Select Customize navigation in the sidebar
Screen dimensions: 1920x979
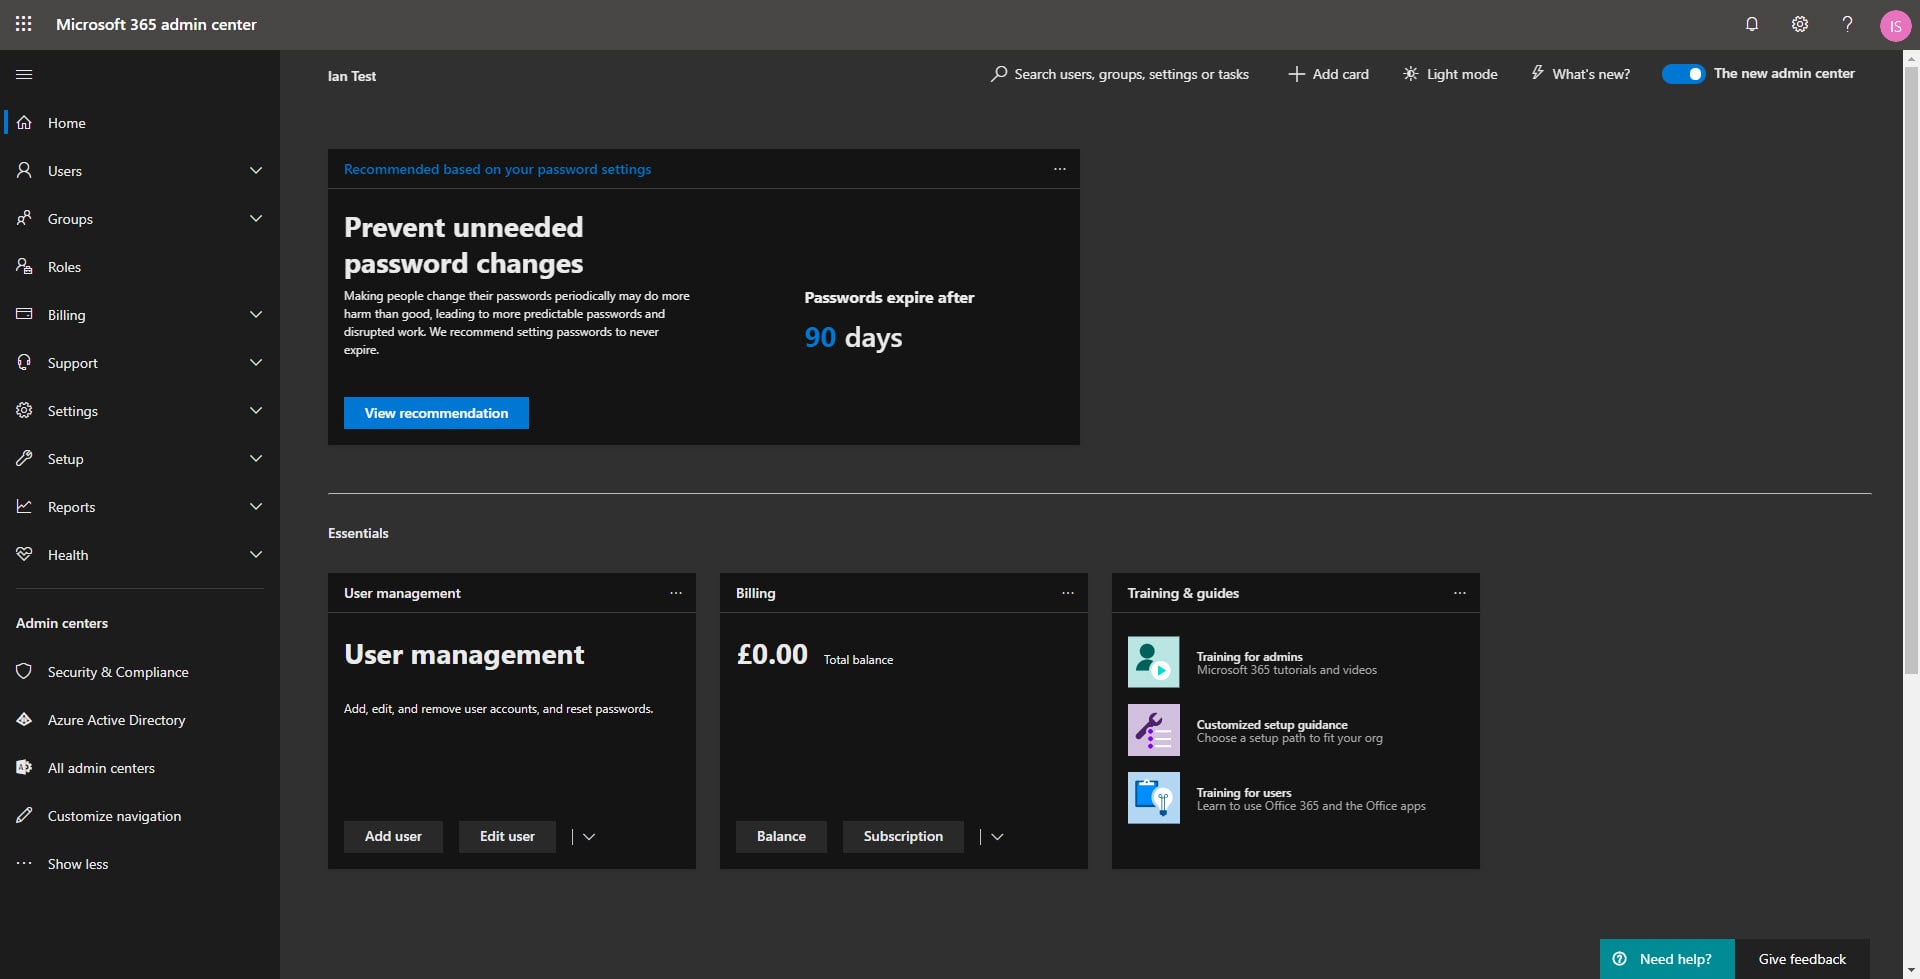tap(113, 815)
